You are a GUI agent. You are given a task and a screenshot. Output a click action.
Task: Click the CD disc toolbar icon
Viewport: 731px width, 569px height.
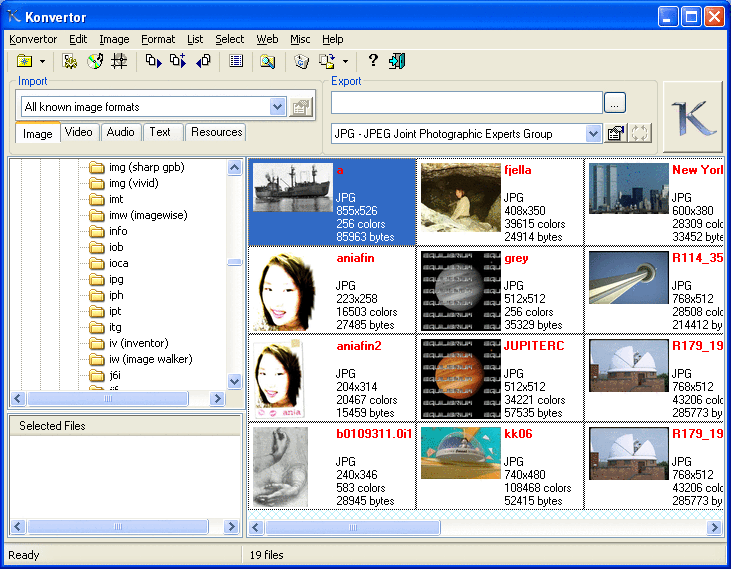[95, 61]
